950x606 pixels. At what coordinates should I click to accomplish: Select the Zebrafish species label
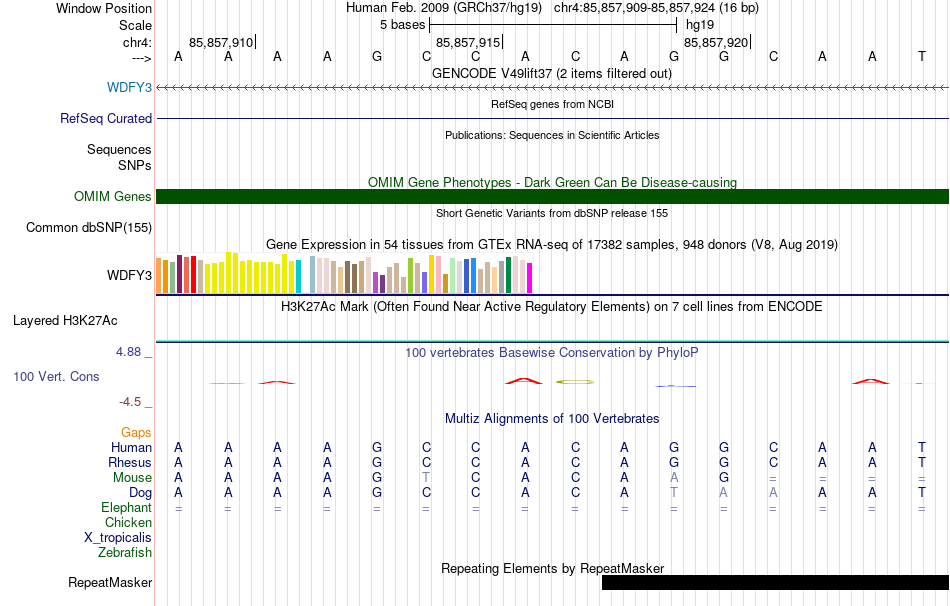[125, 553]
